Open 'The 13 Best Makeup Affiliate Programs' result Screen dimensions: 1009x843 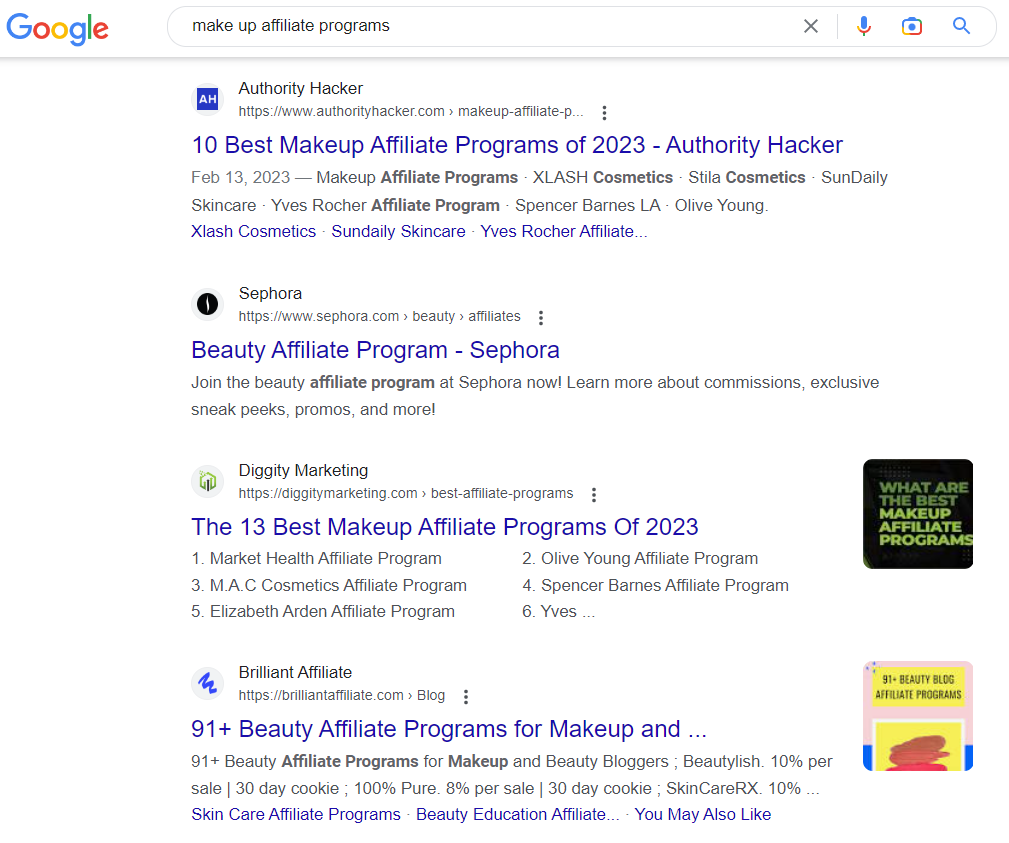[x=445, y=526]
